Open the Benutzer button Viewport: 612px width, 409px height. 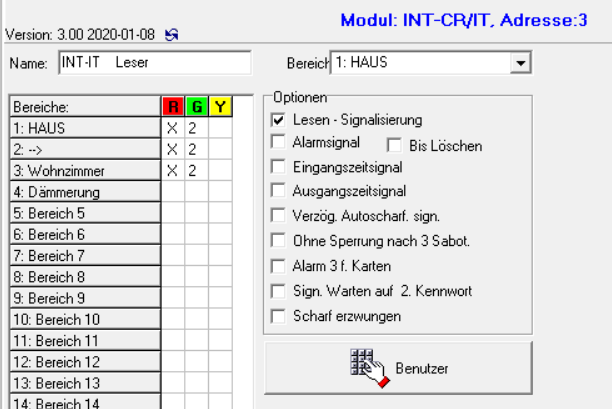pyautogui.click(x=399, y=368)
